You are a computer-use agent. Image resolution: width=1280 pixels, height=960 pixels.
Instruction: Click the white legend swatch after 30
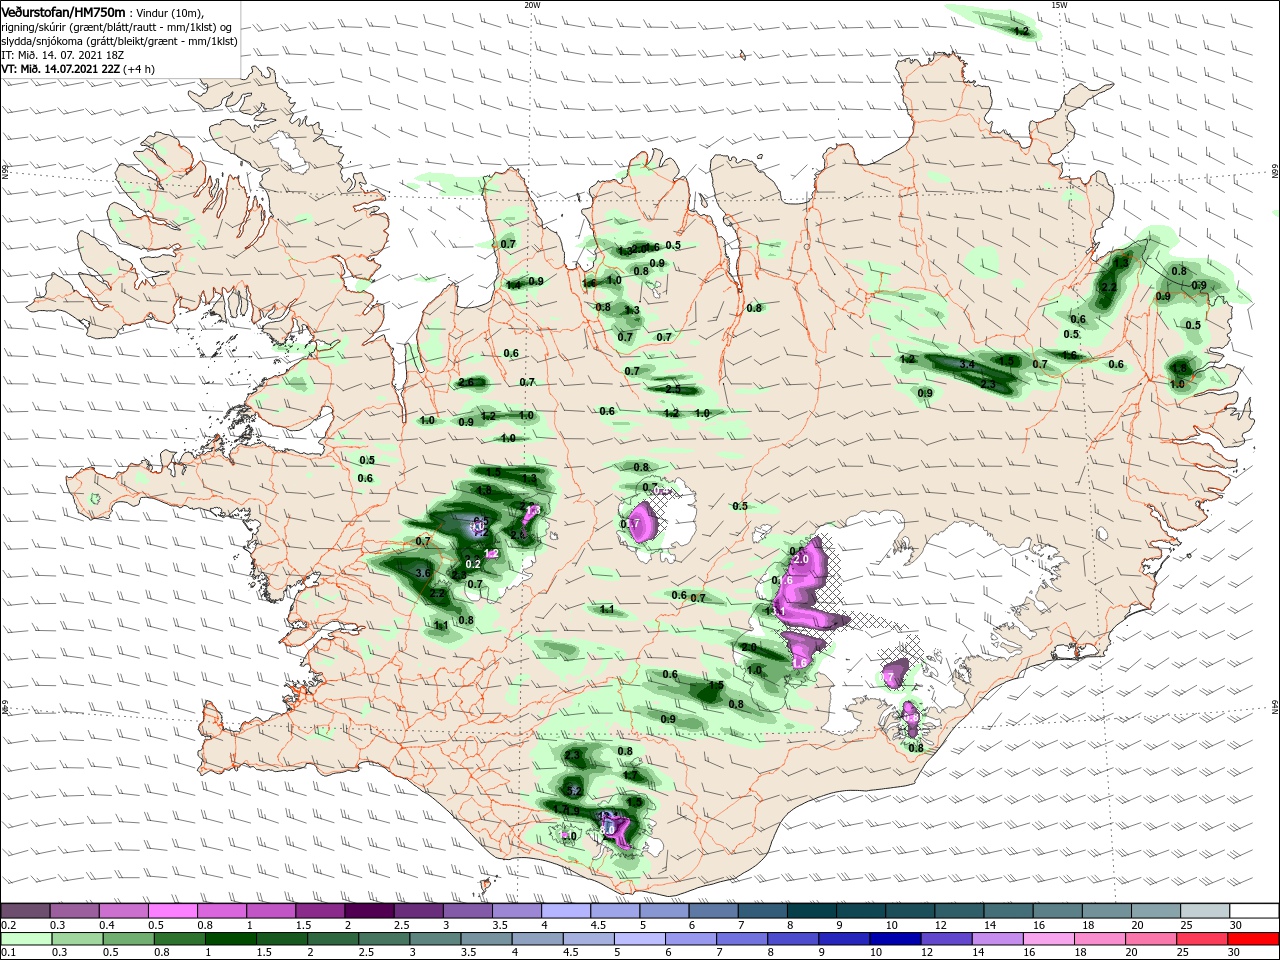1255,911
